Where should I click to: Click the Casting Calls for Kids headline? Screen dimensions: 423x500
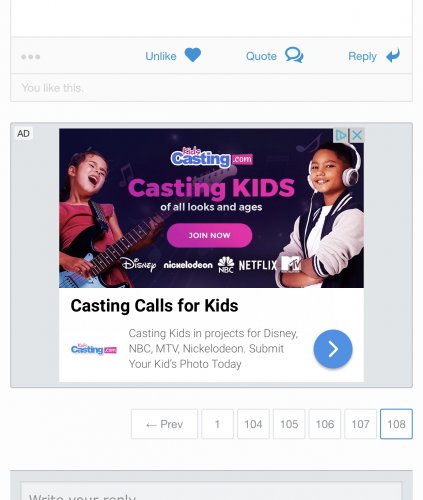[x=154, y=306]
